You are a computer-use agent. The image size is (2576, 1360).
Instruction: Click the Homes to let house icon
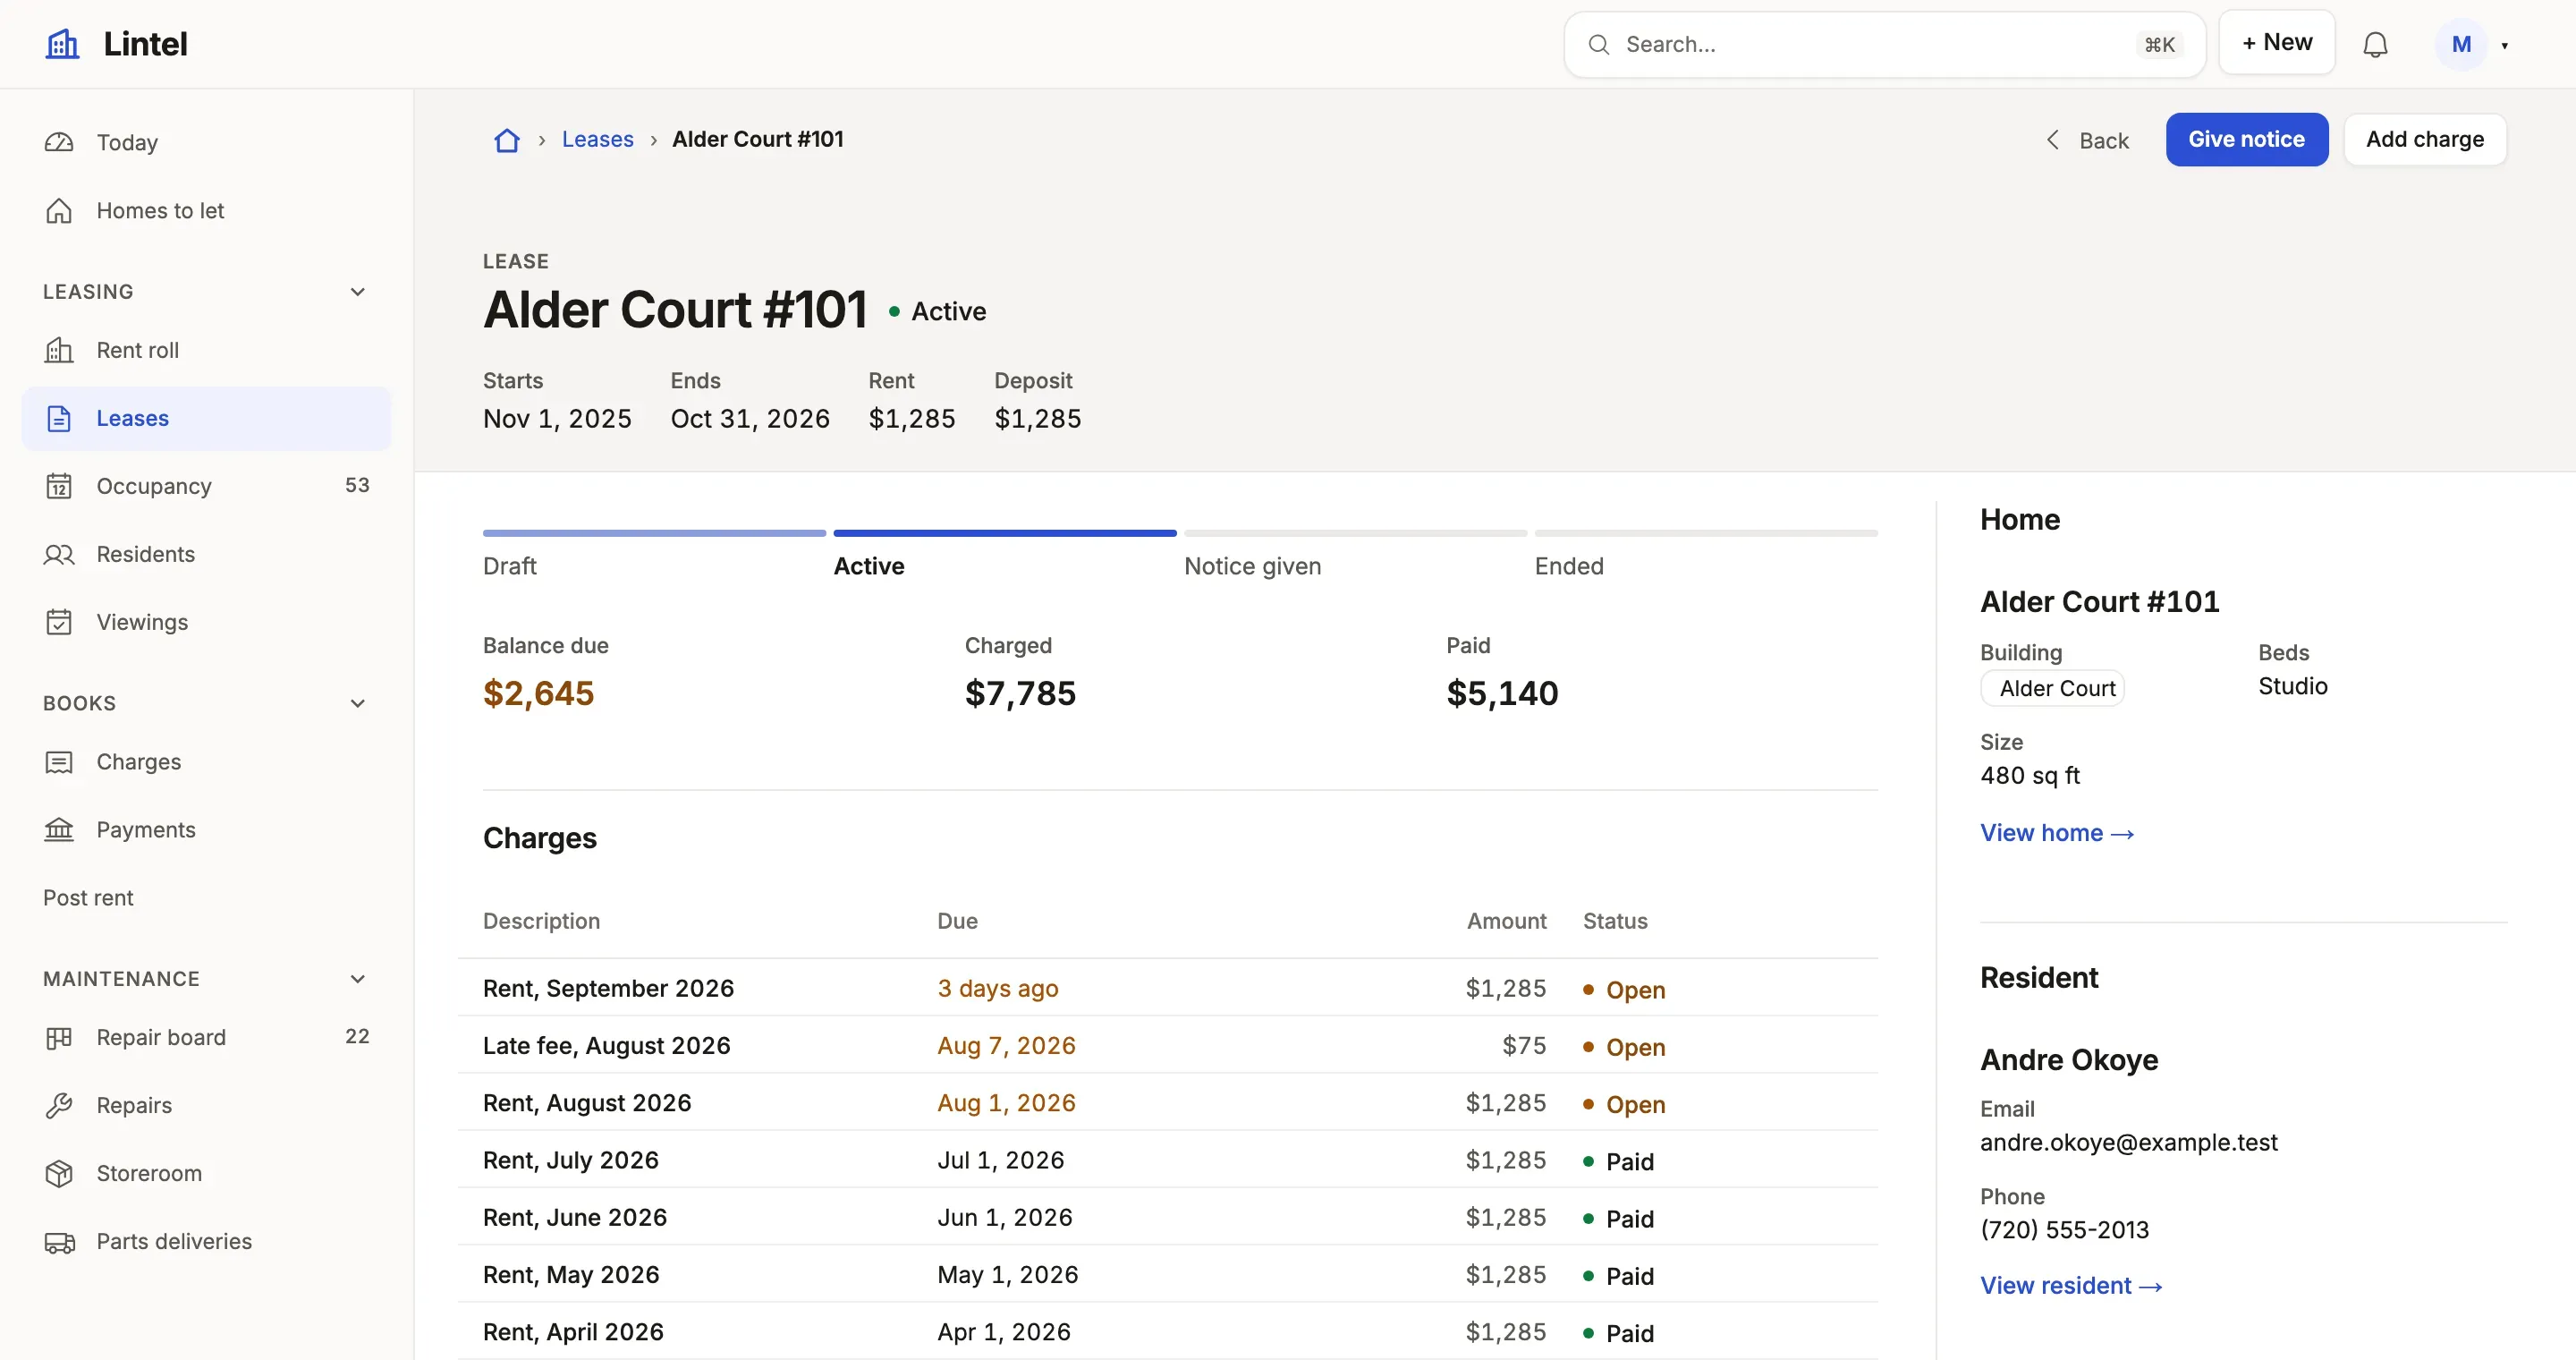click(x=59, y=210)
